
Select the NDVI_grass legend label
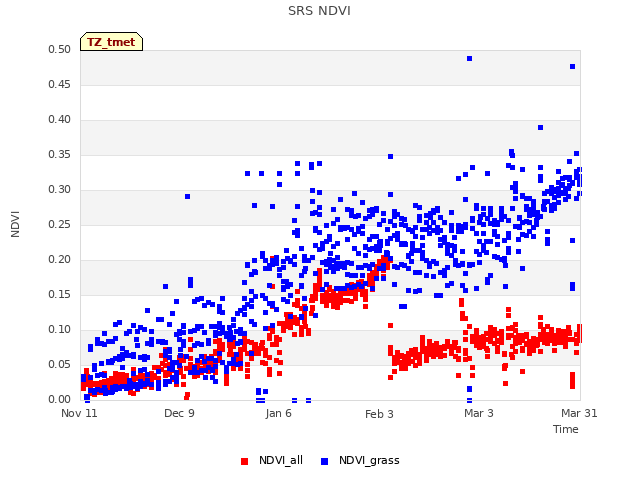click(369, 460)
